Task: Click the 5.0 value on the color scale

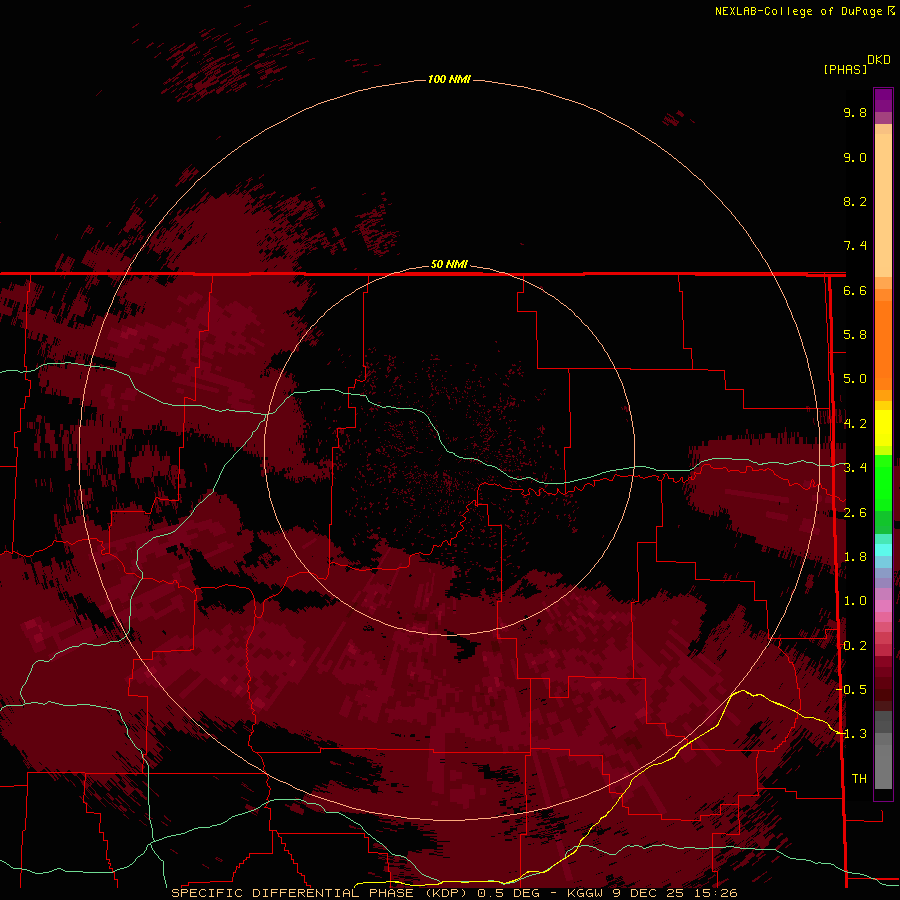Action: point(855,379)
